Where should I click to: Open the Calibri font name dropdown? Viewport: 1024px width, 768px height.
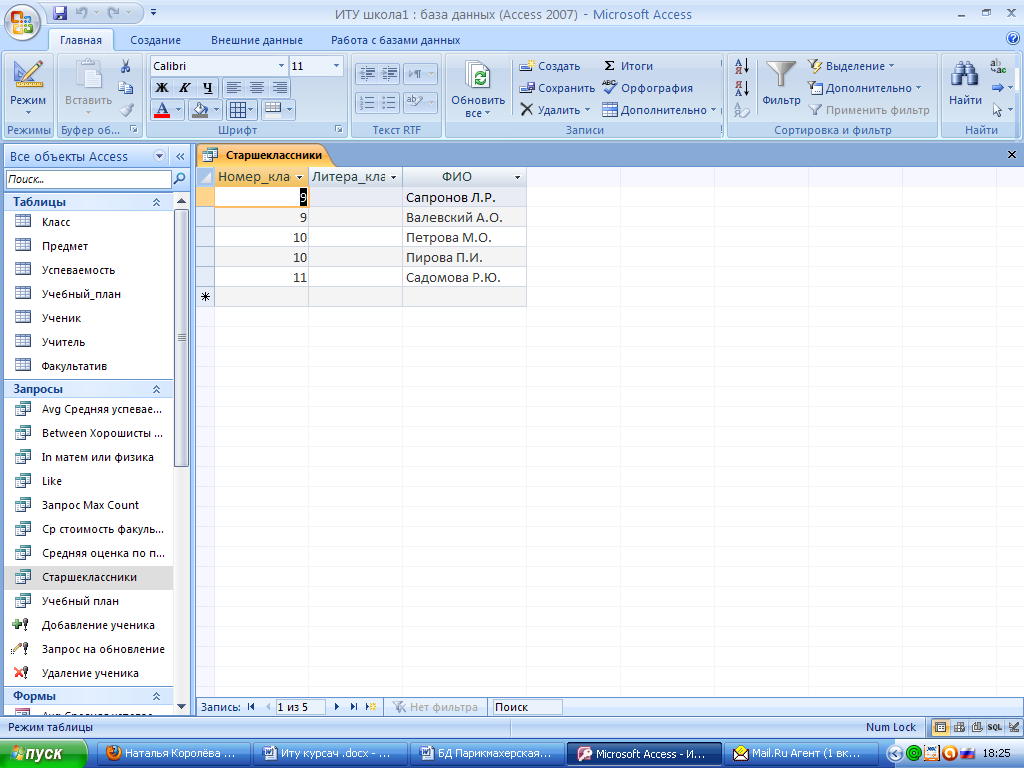pos(281,66)
